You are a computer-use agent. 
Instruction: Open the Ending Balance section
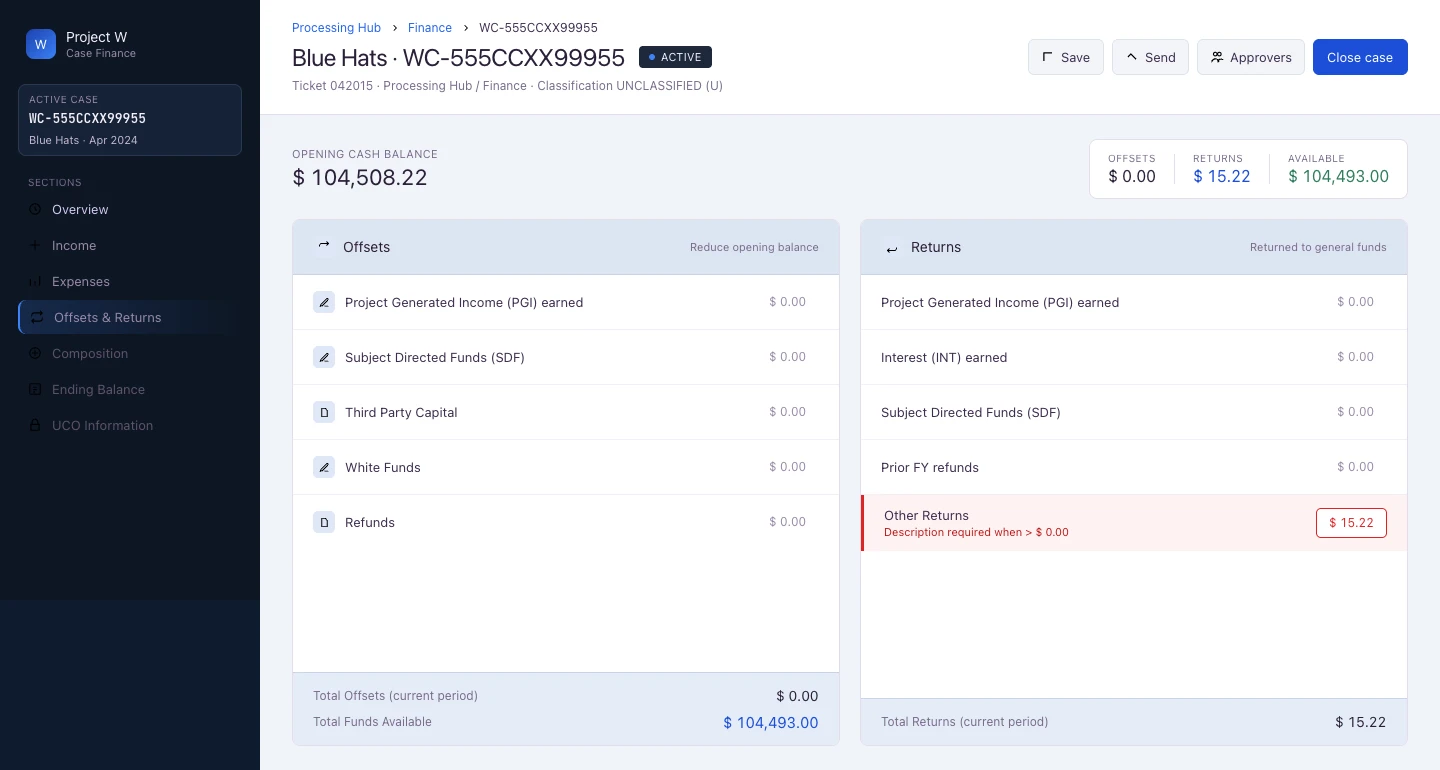(130, 390)
